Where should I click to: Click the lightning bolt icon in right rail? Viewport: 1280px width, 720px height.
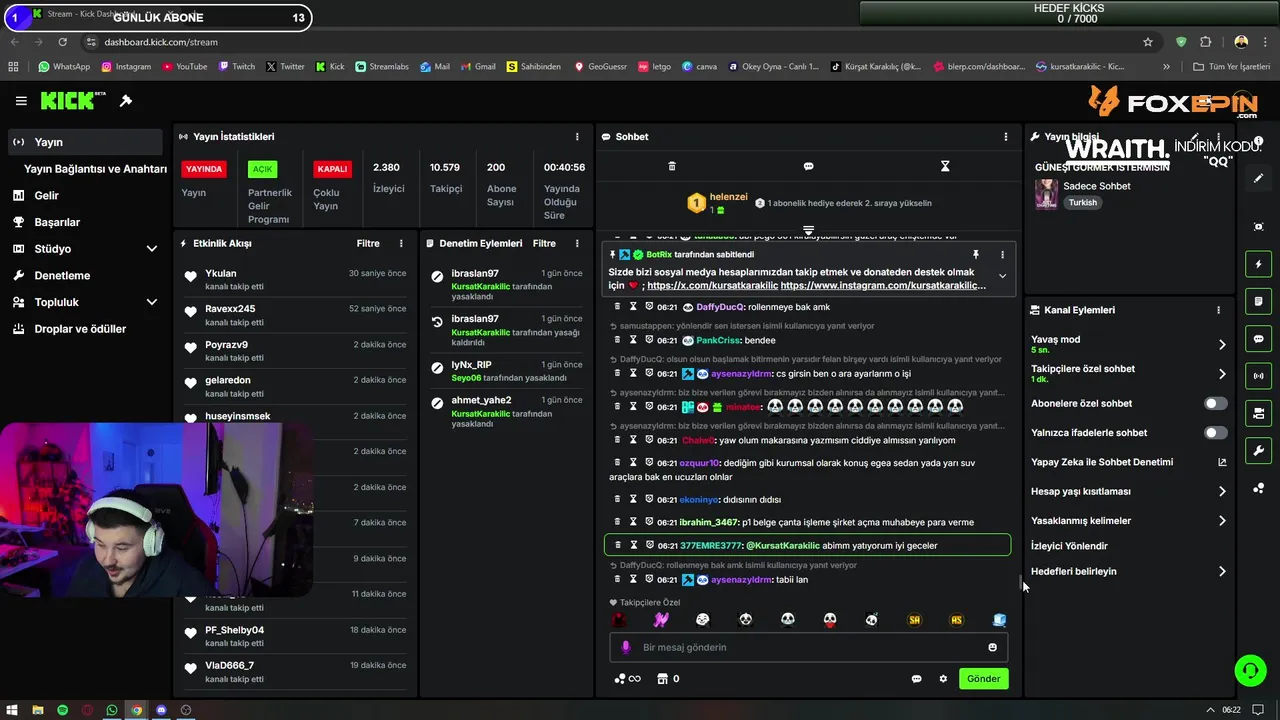pos(1259,264)
